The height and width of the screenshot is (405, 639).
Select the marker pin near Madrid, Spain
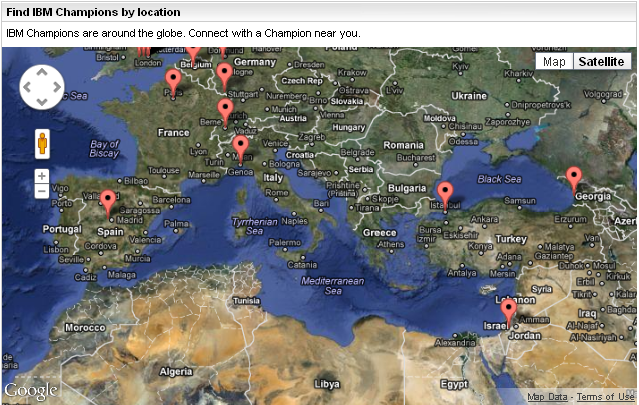pyautogui.click(x=108, y=201)
